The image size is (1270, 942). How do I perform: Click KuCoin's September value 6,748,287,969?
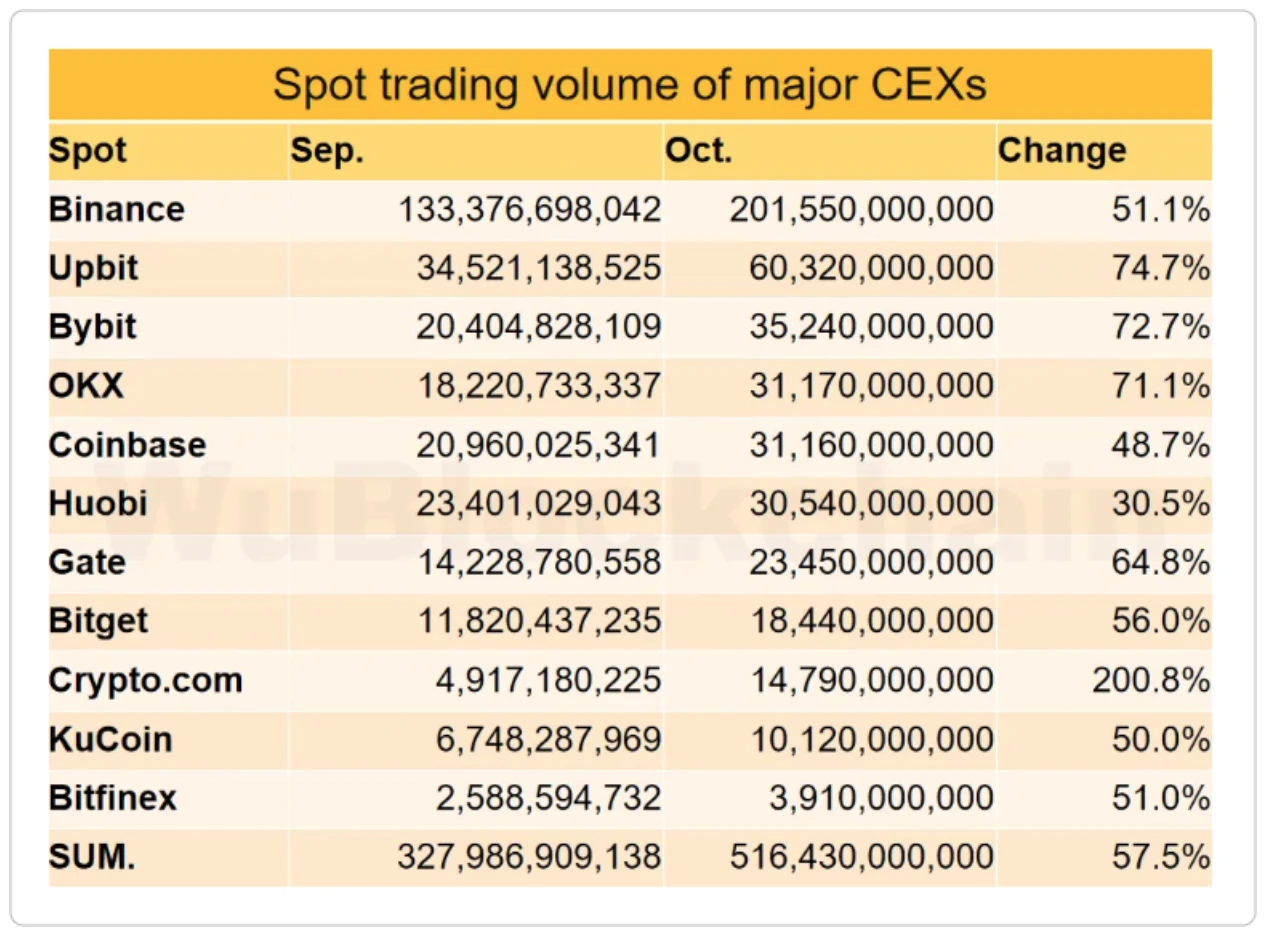pos(549,739)
